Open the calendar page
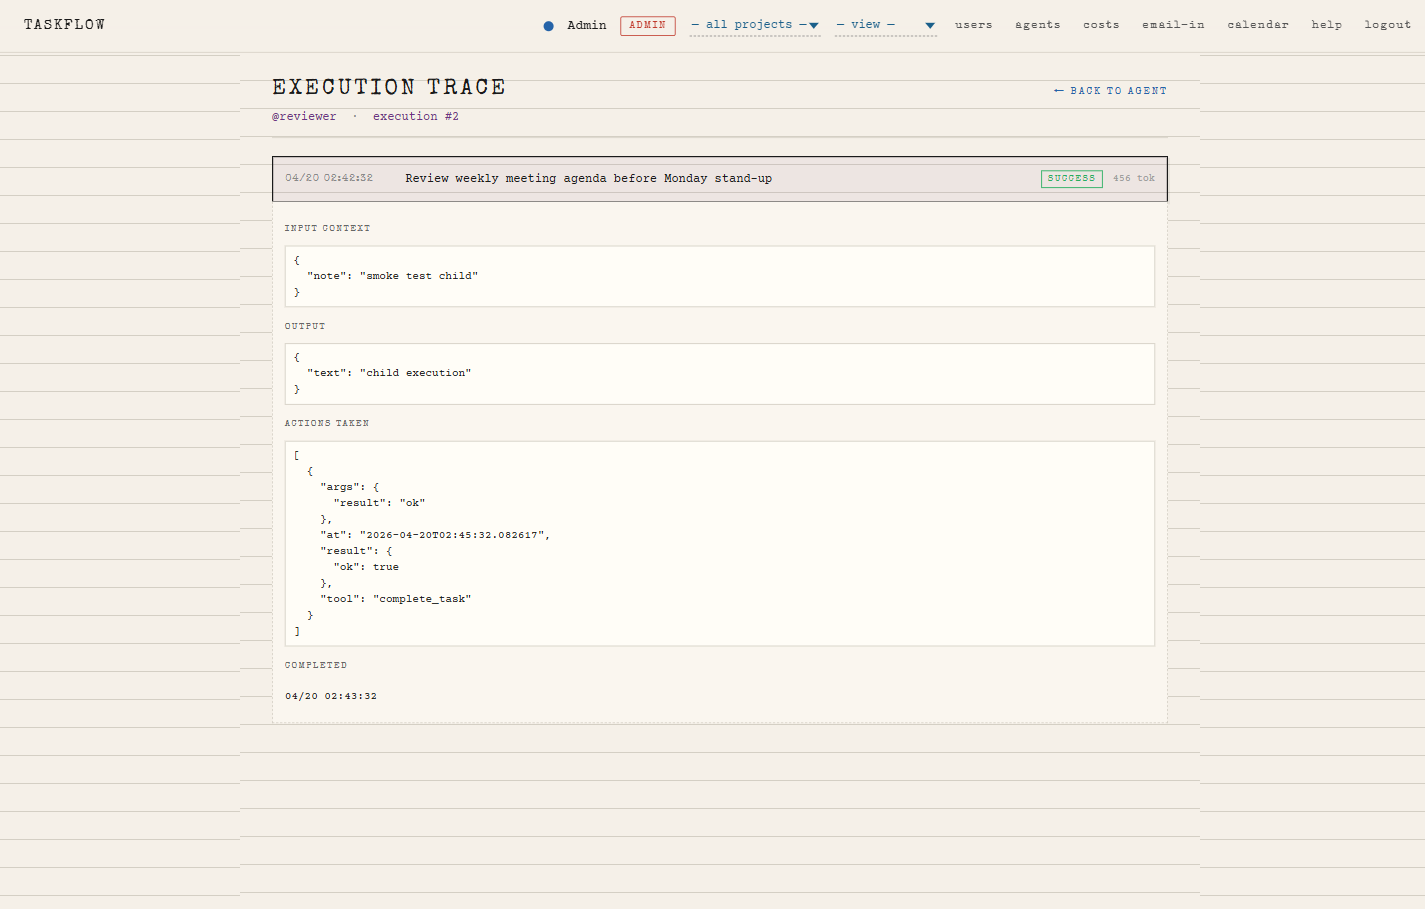 click(1257, 25)
